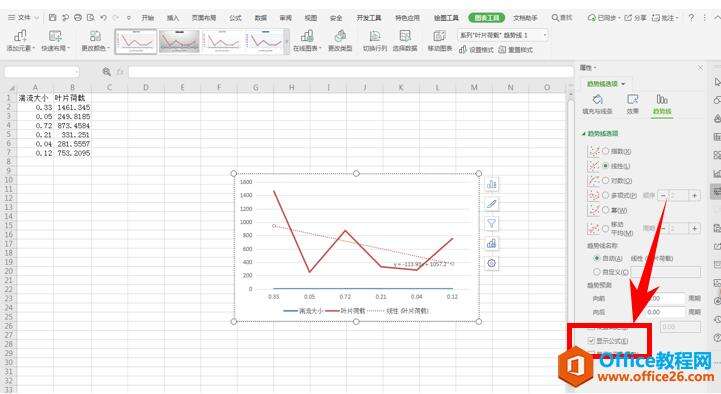Collapse the Trendline Options section triangle

(x=584, y=133)
